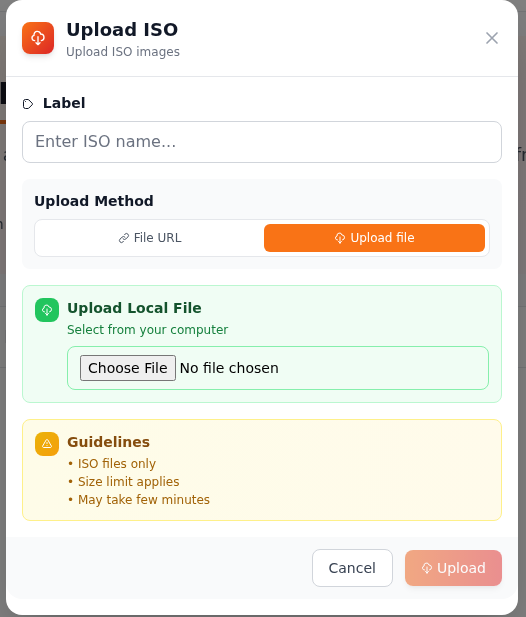The image size is (526, 617).
Task: Cancel the ISO upload
Action: (x=352, y=568)
